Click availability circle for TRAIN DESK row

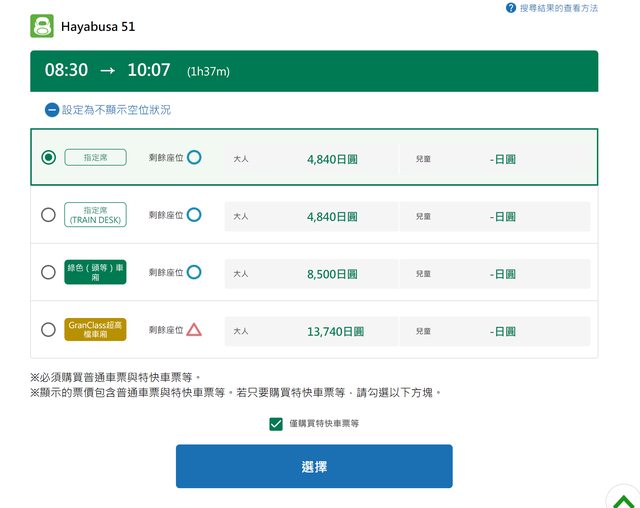194,215
